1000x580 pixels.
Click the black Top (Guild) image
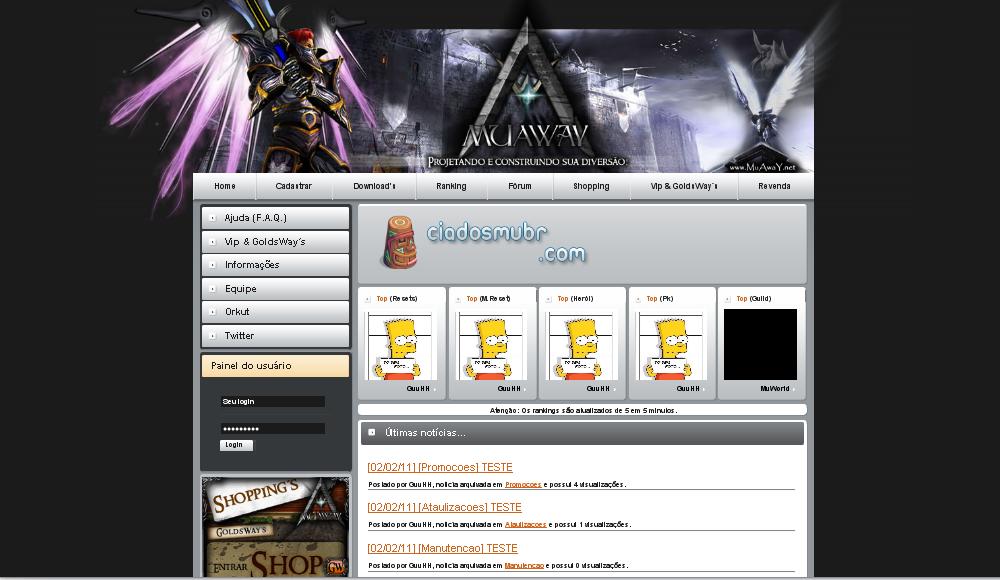click(760, 345)
